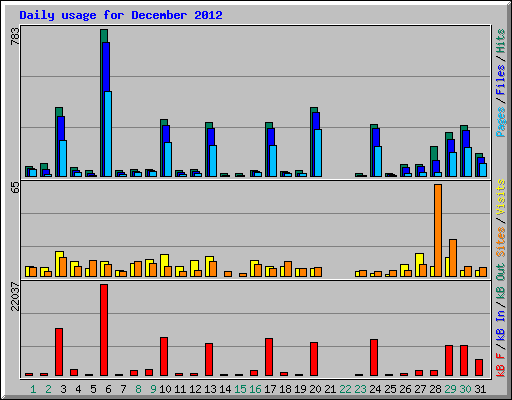Select day label 17 on the axis
The width and height of the screenshot is (512, 400).
coord(270,389)
